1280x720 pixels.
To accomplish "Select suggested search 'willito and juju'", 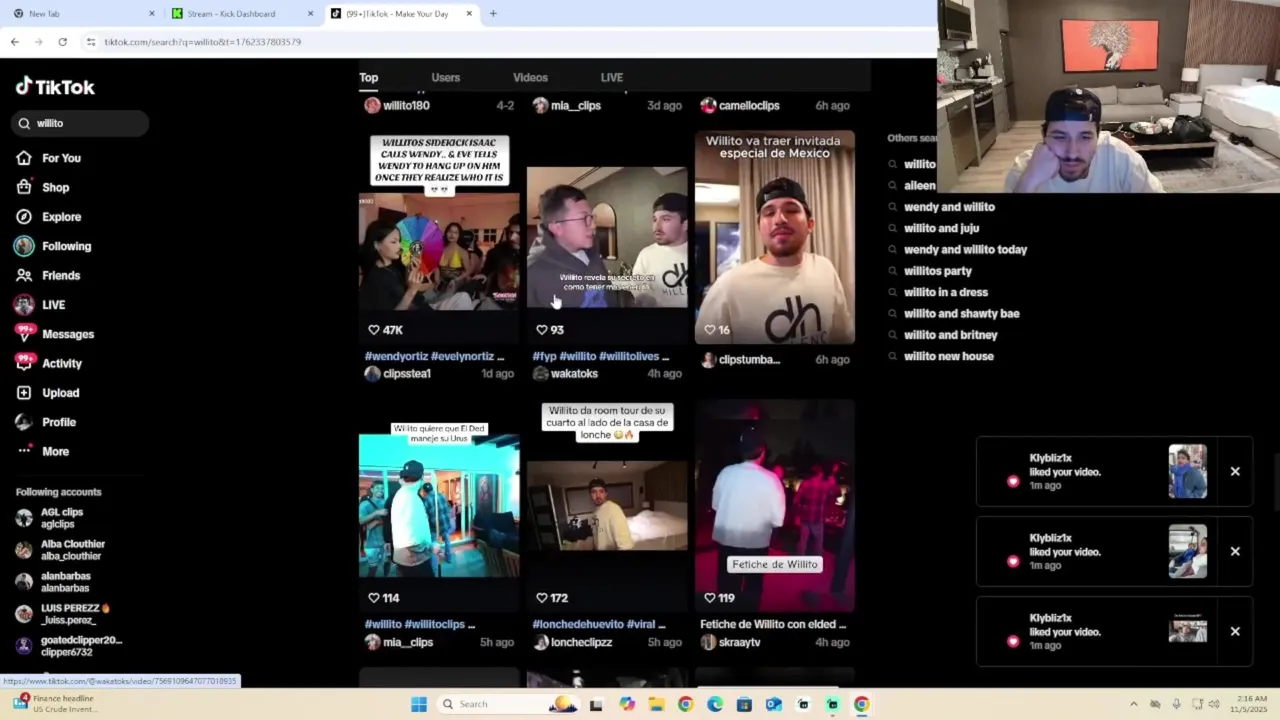I will [x=941, y=228].
